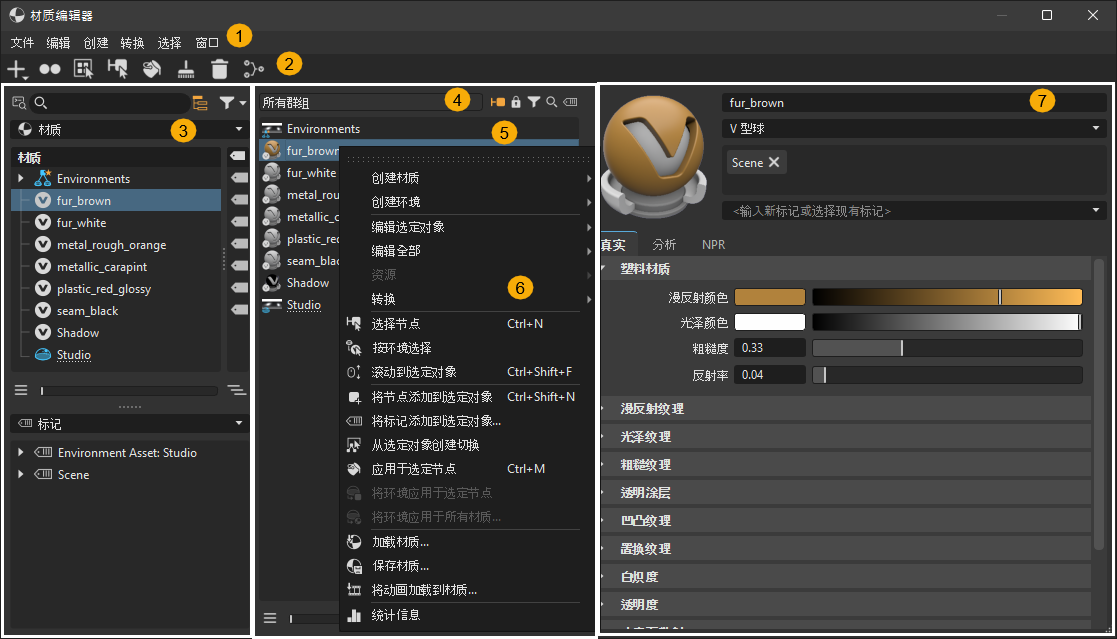Screen dimensions: 1117x639
Task: Open the 标记 panel dropdown
Action: 130,424
